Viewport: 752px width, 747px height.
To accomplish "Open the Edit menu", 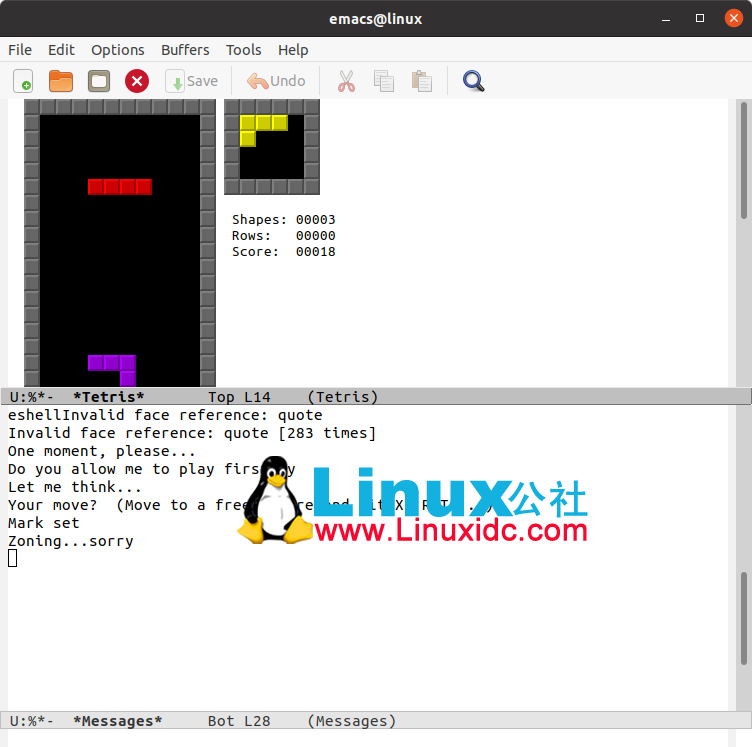I will click(x=61, y=50).
